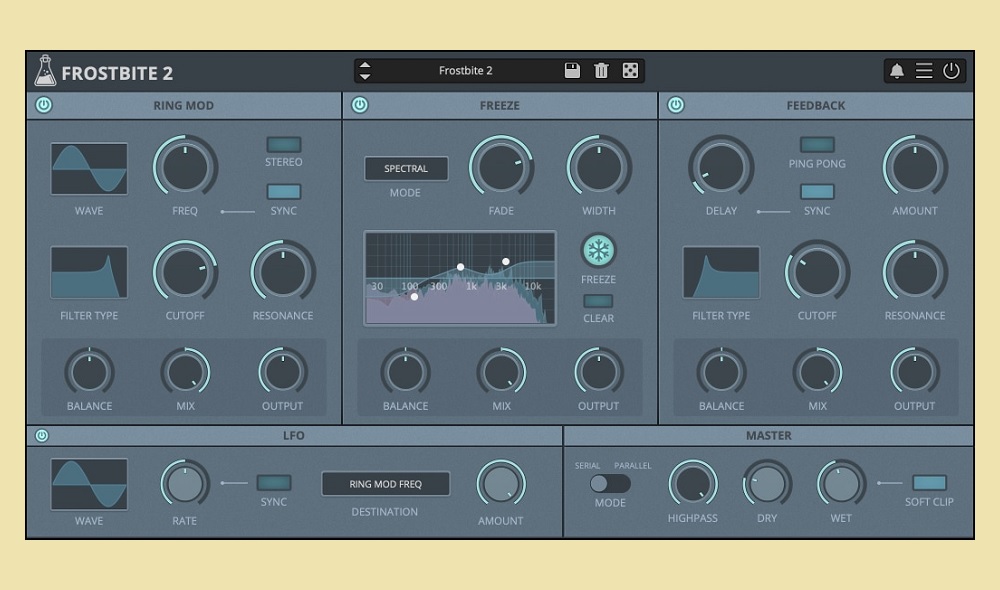The height and width of the screenshot is (590, 1000).
Task: Toggle the Soft Clip button
Action: tap(929, 483)
